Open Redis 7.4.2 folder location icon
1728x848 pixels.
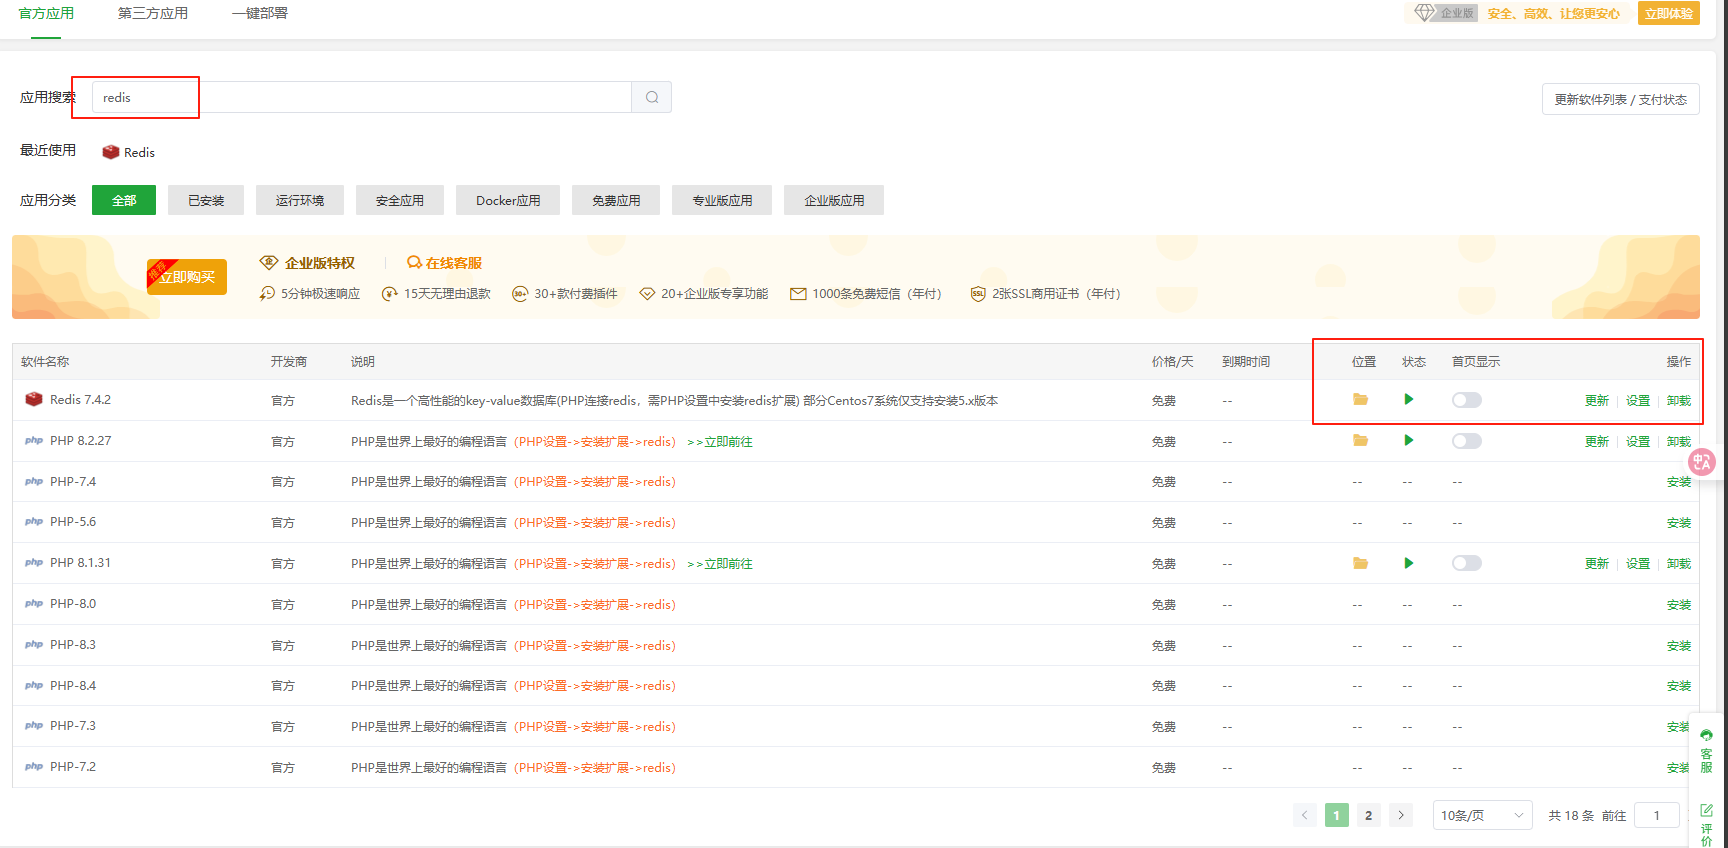click(x=1360, y=399)
